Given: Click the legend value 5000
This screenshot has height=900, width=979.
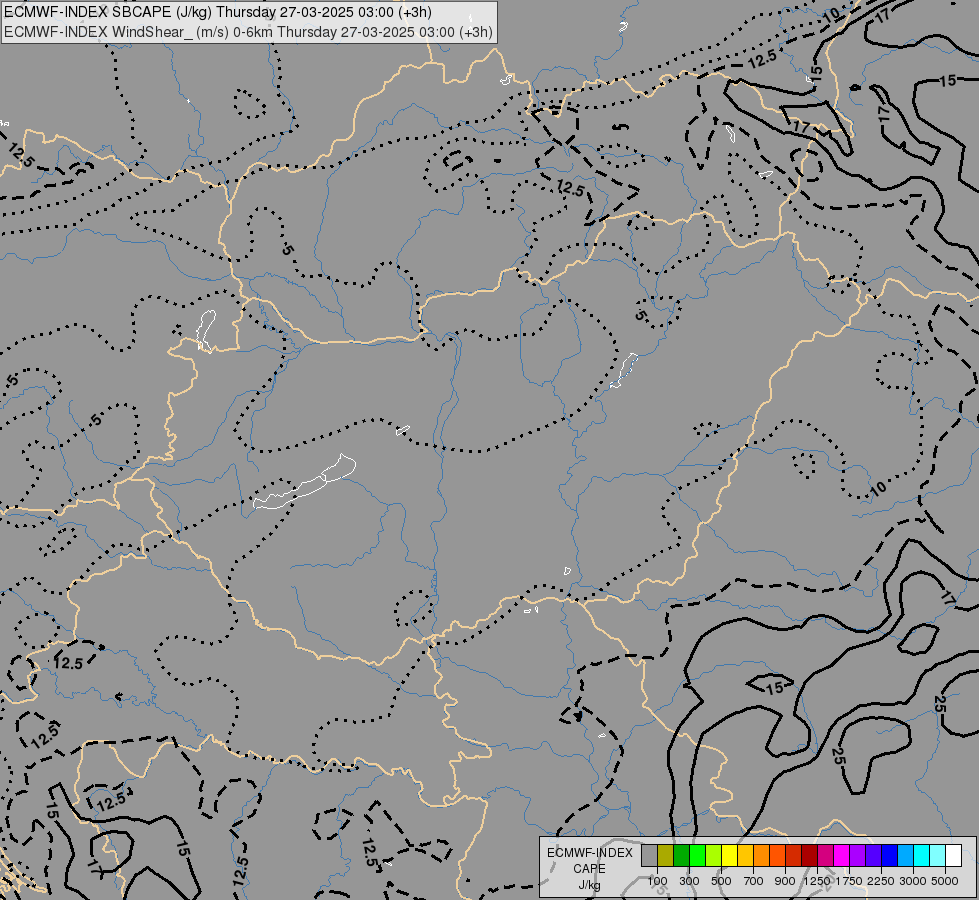Looking at the screenshot, I should tap(945, 881).
